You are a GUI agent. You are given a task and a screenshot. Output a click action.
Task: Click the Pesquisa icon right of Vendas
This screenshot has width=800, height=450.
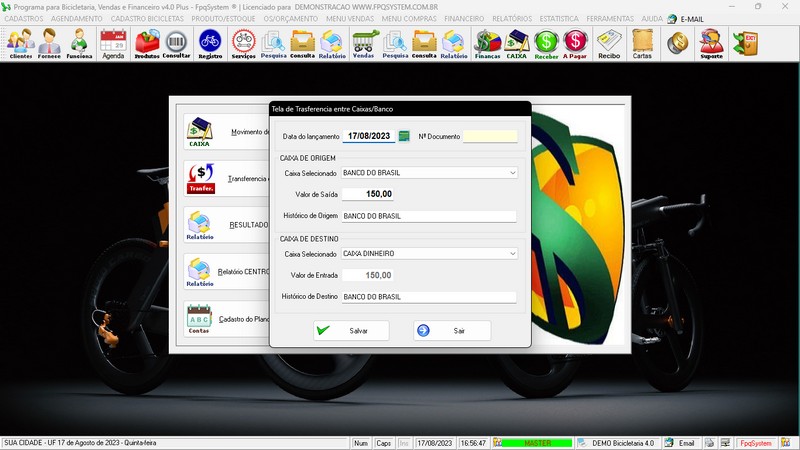395,43
